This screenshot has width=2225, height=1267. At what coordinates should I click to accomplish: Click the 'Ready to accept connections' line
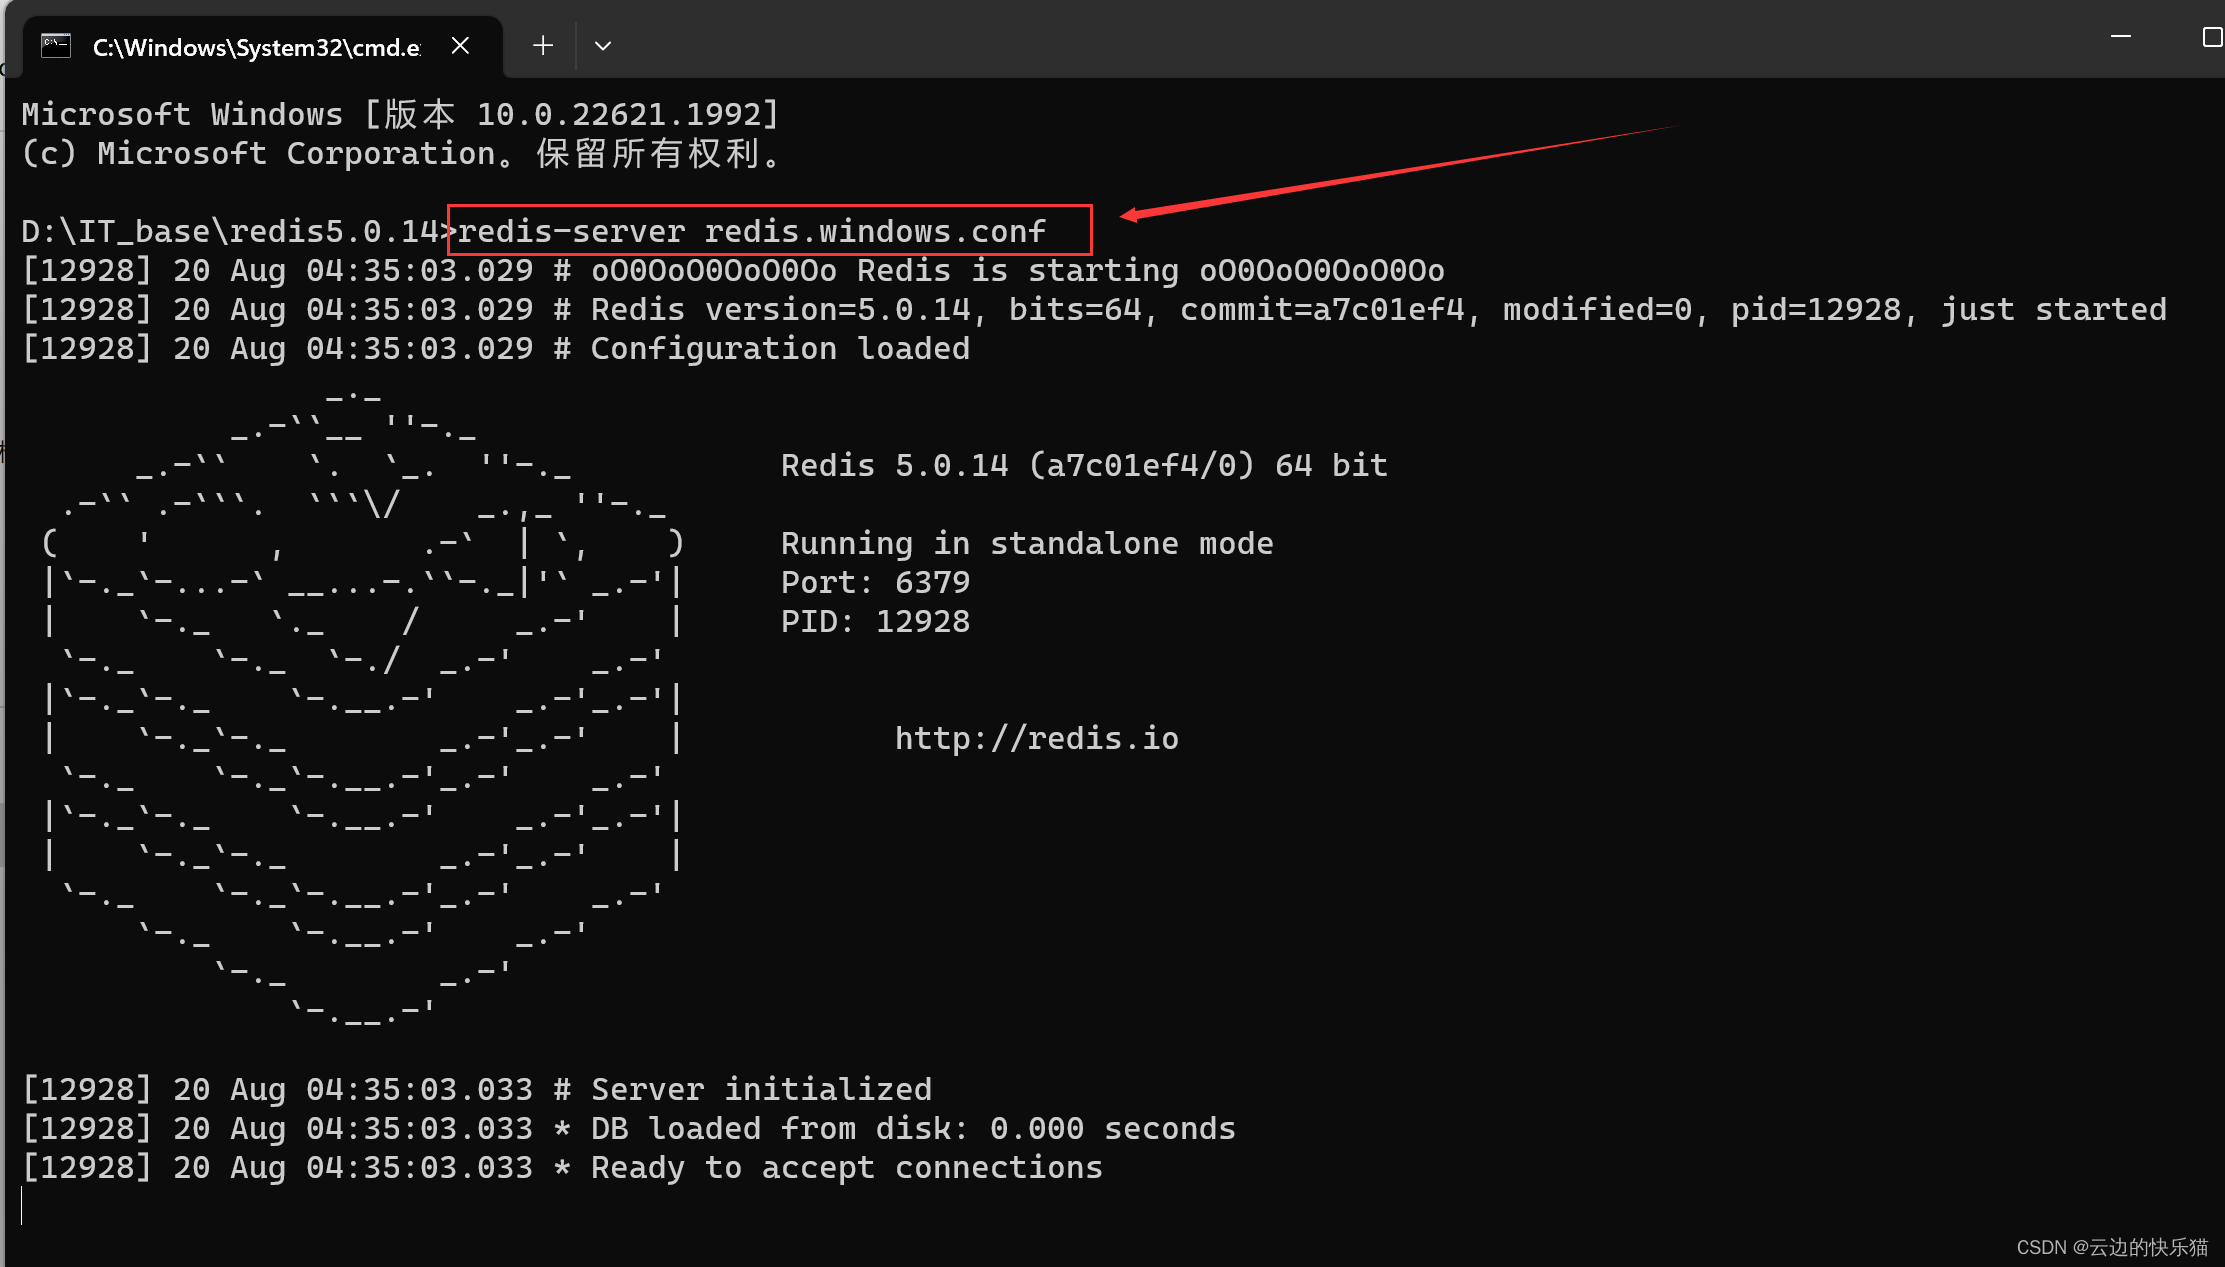[x=562, y=1167]
